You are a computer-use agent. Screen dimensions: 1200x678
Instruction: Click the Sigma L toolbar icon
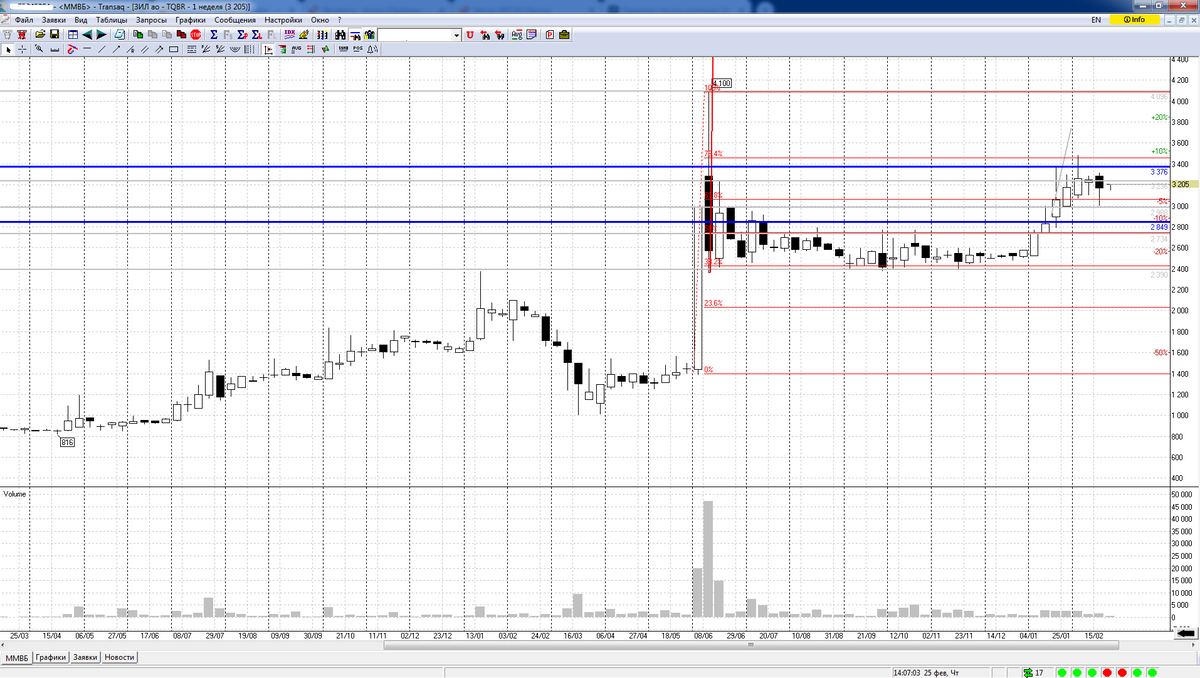(257, 35)
